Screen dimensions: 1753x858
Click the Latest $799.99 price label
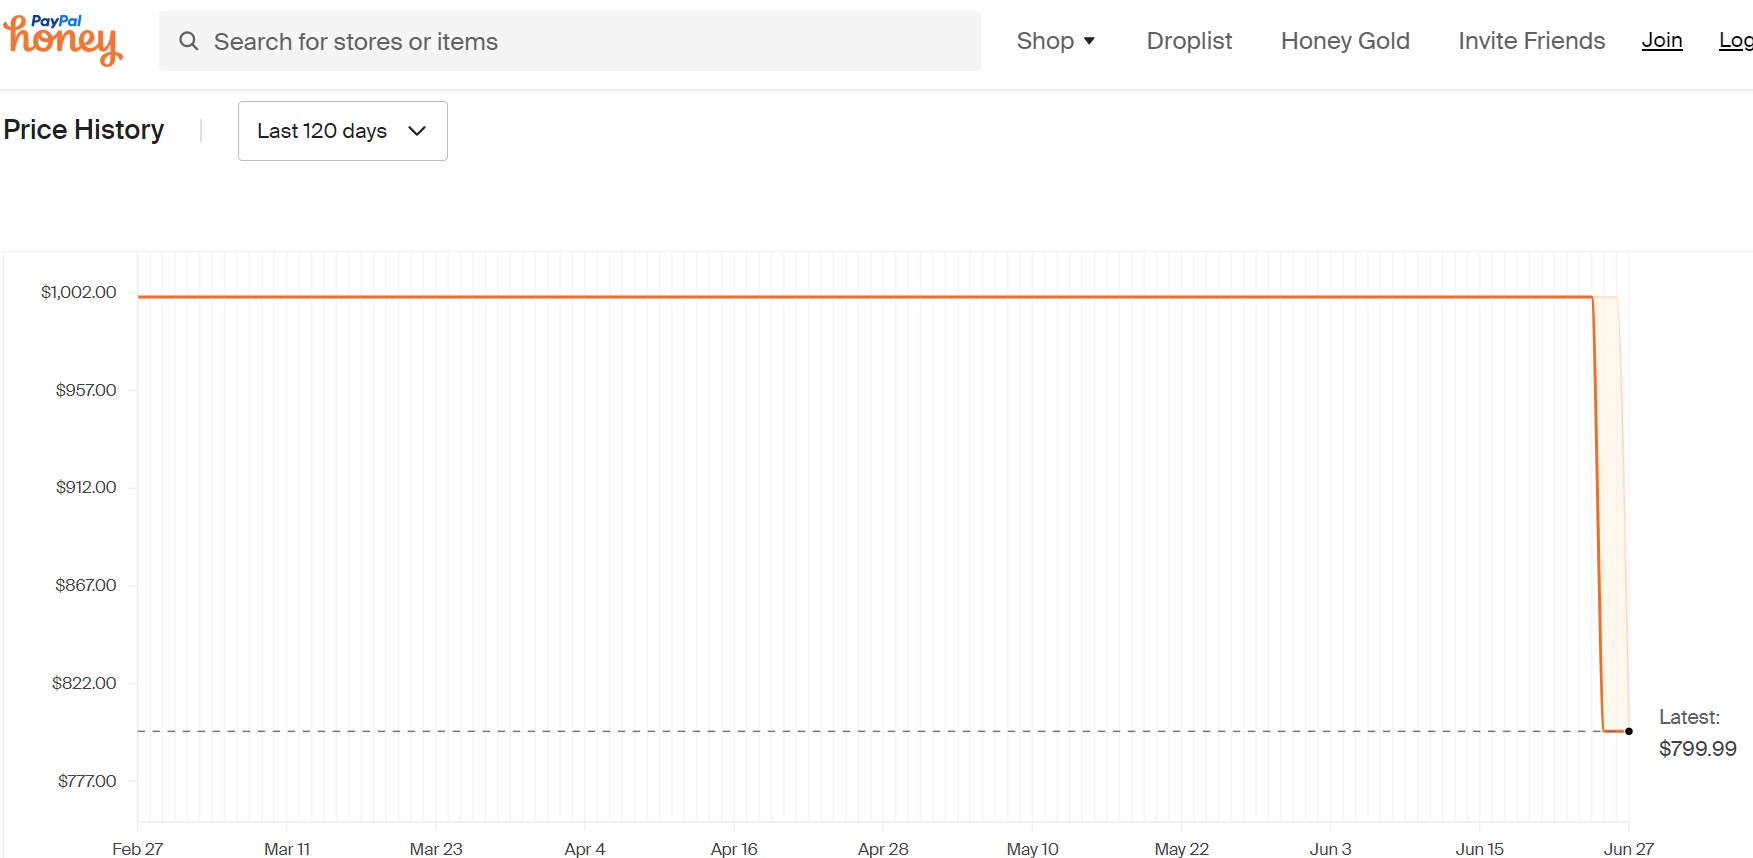click(1697, 733)
